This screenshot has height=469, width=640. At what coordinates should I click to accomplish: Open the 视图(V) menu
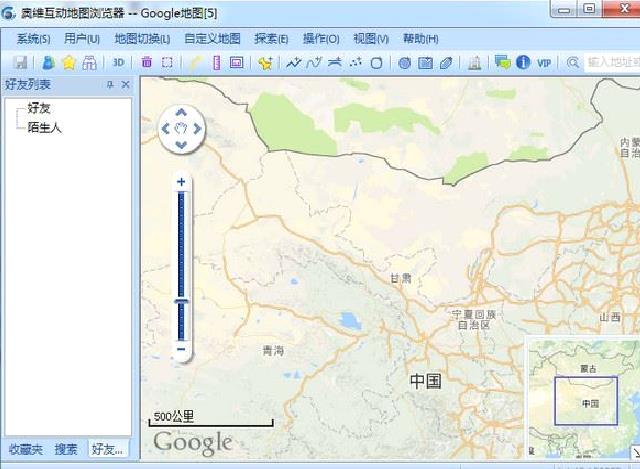pyautogui.click(x=371, y=39)
